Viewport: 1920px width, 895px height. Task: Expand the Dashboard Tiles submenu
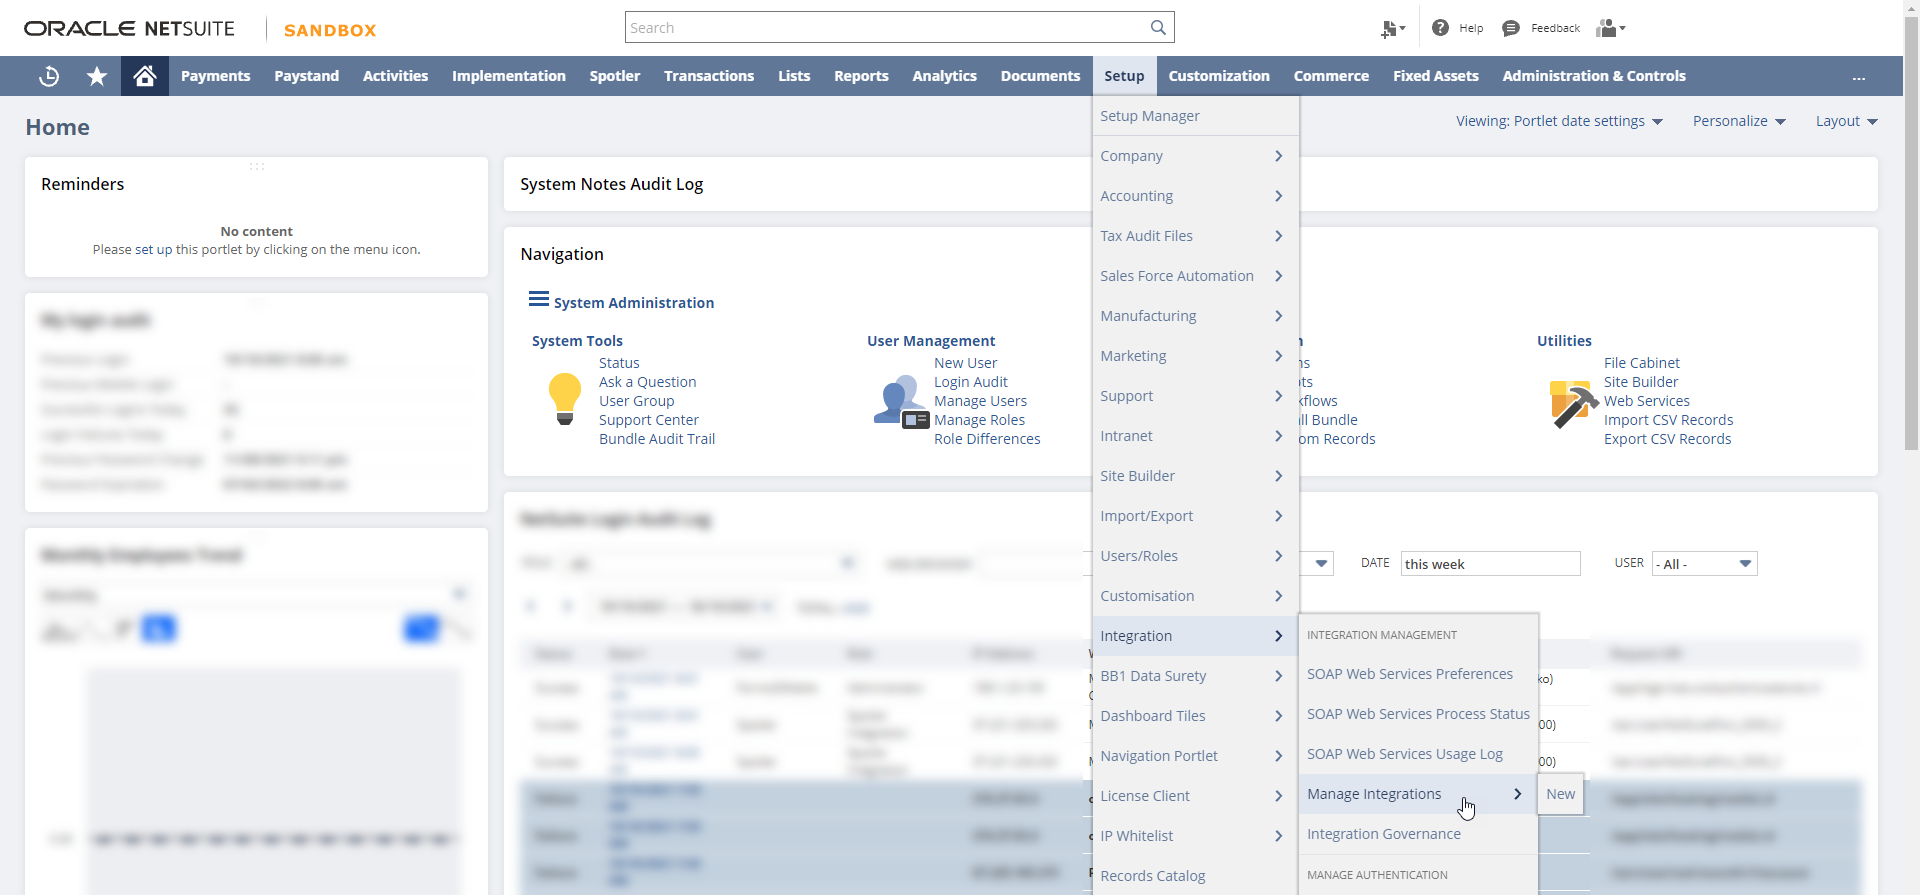pyautogui.click(x=1195, y=716)
